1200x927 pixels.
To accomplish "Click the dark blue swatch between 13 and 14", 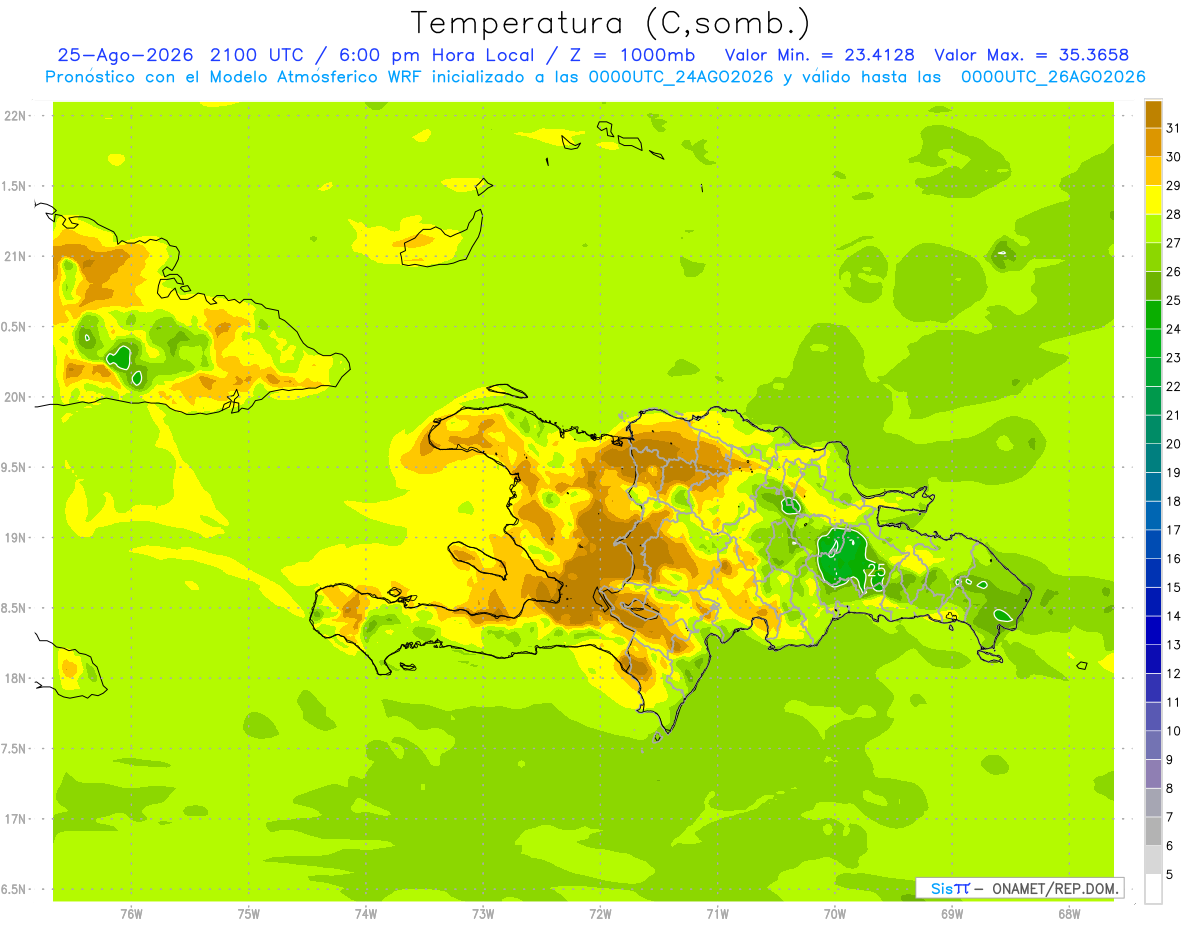I will pos(1153,630).
